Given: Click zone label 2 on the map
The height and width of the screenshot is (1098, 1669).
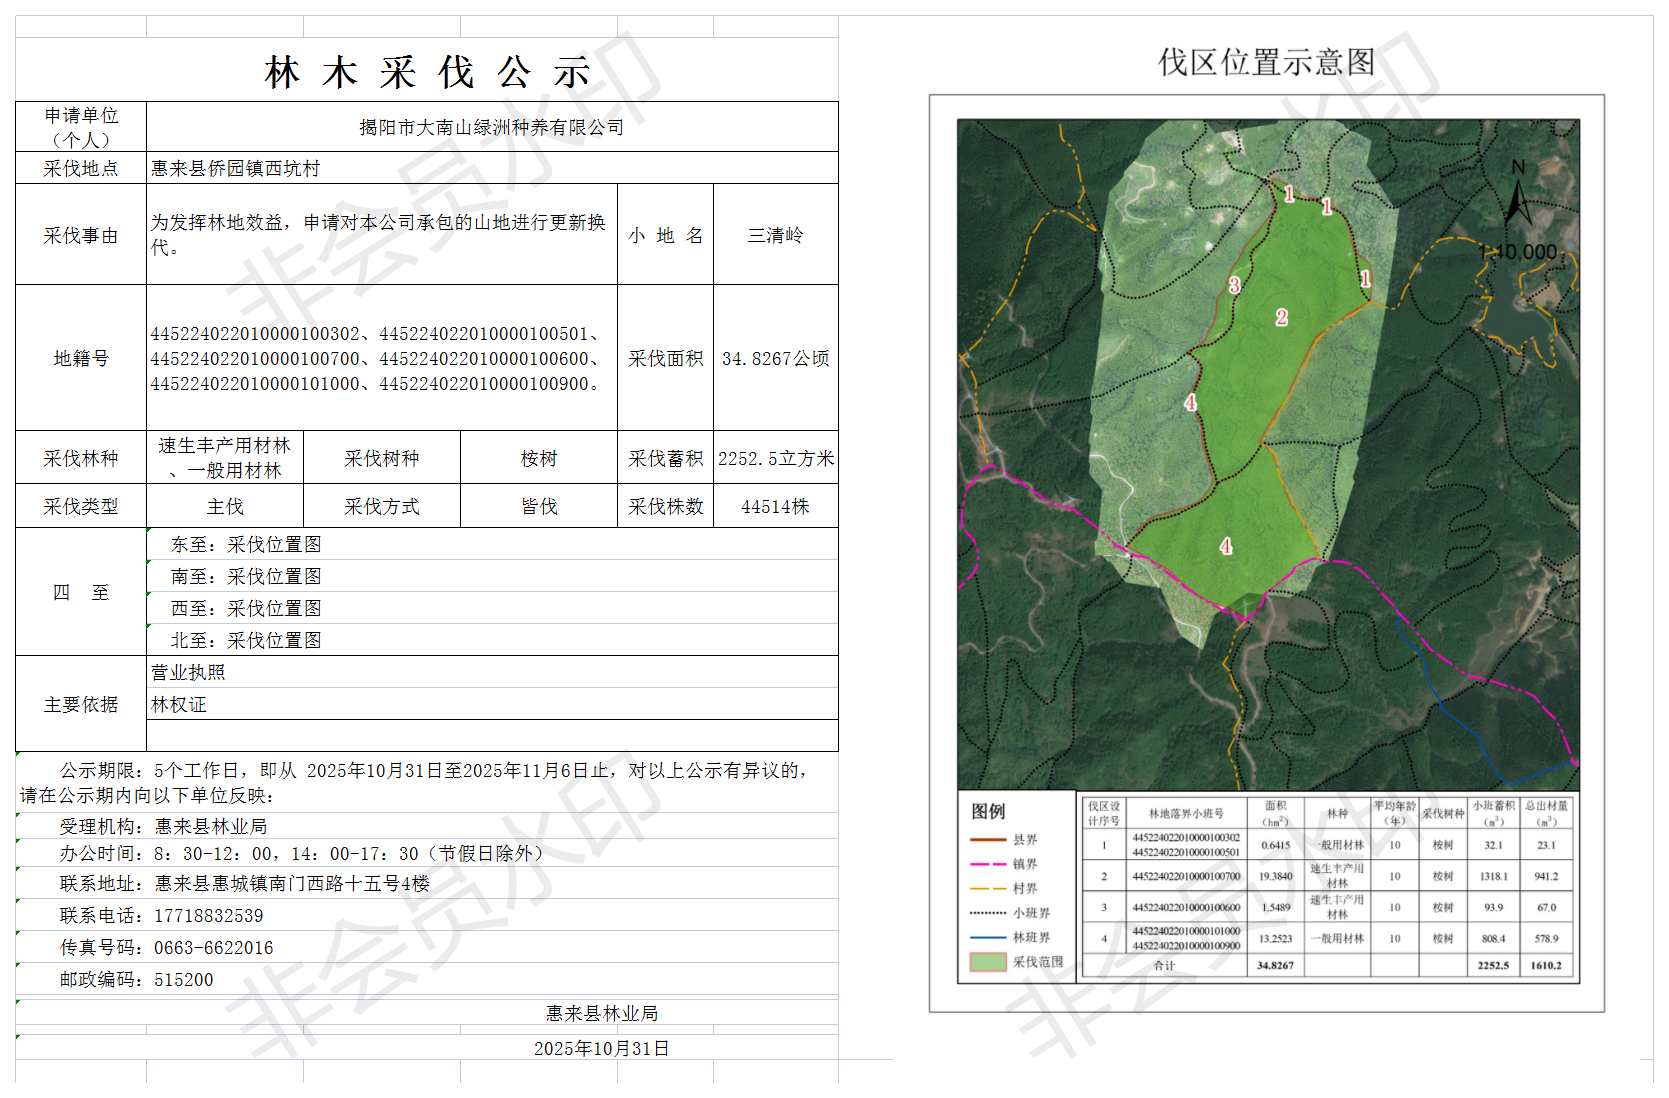Looking at the screenshot, I should [1281, 318].
